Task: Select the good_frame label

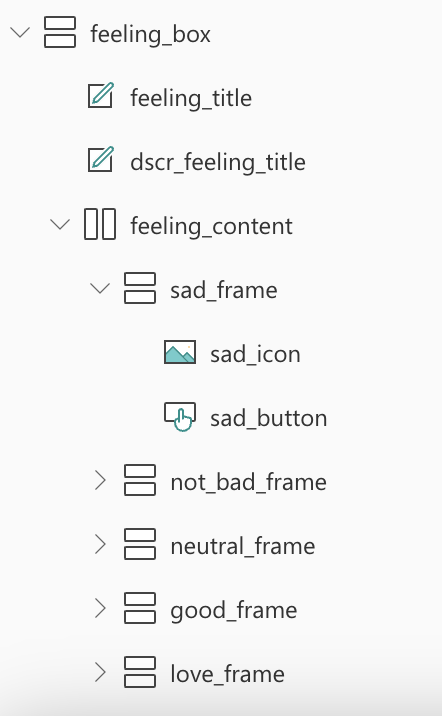Action: (x=234, y=611)
